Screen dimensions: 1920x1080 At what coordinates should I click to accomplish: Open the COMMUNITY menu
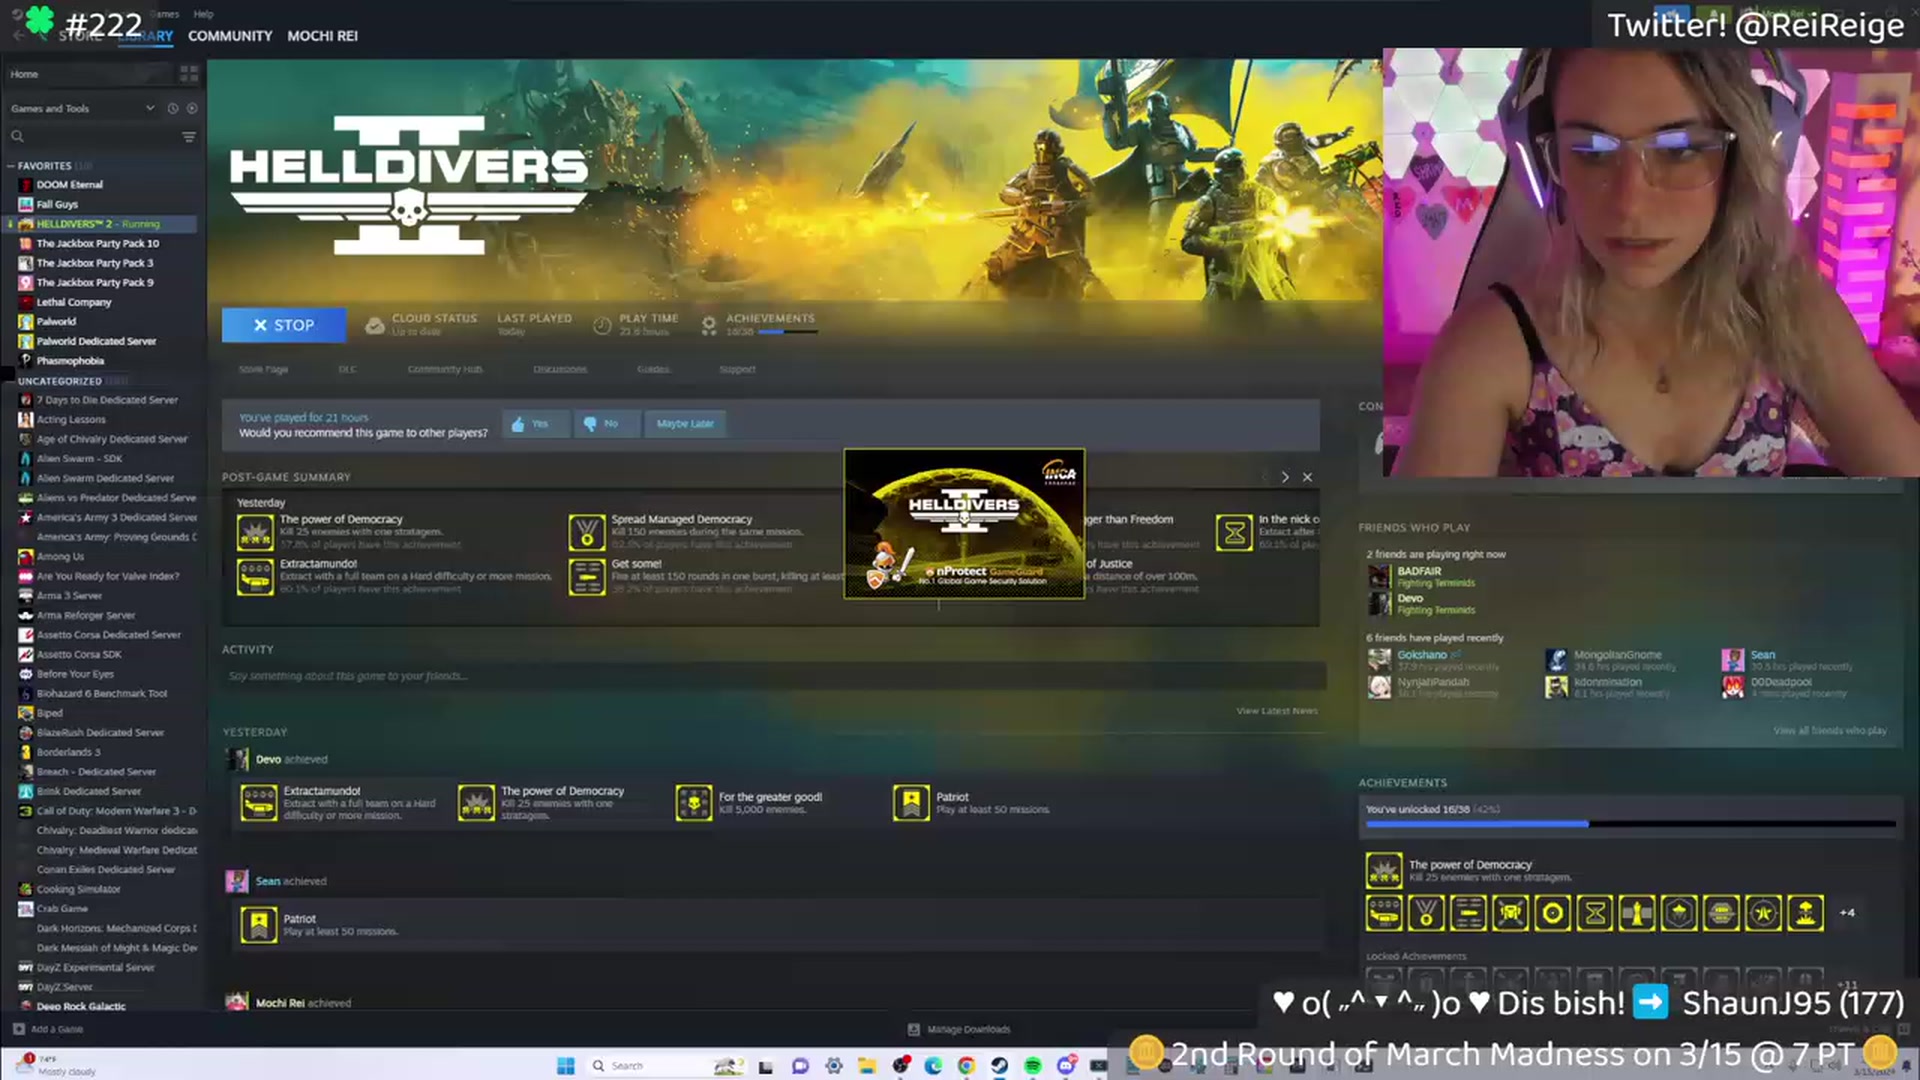230,36
